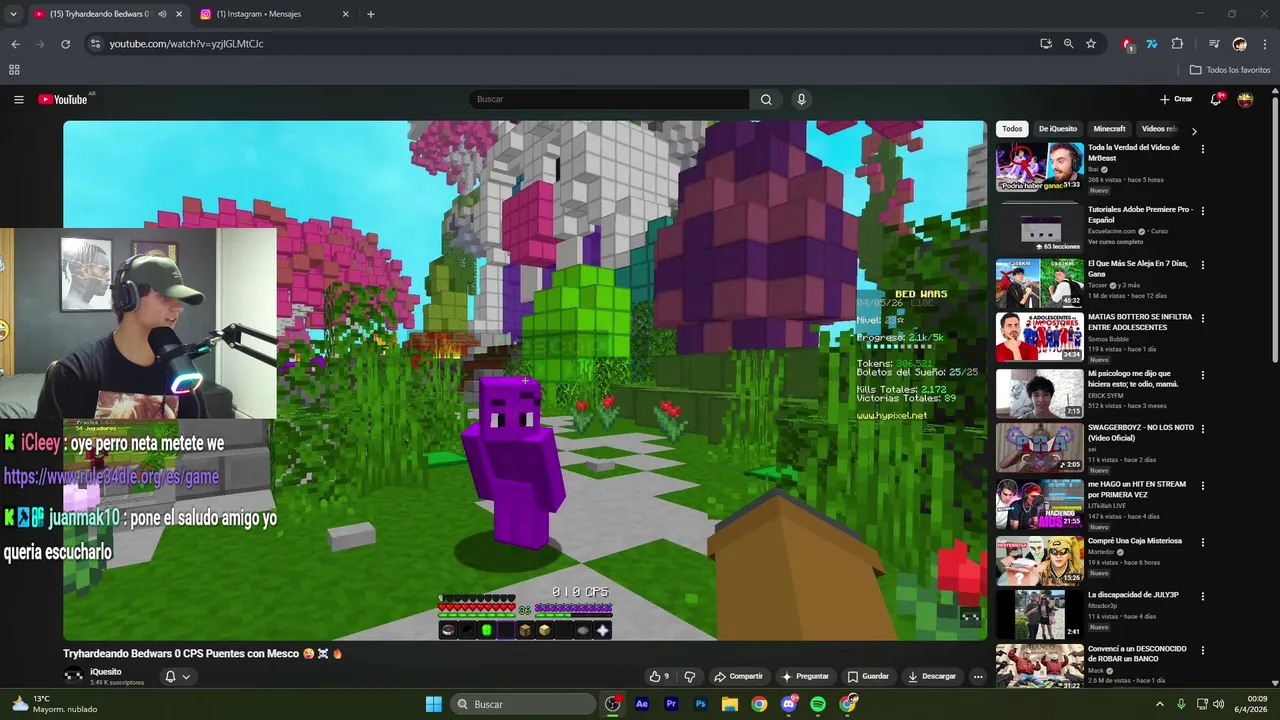Open thumbnail of 'El Que Más Se Aleja En 7 Días'
This screenshot has height=720, width=1280.
tap(1039, 283)
